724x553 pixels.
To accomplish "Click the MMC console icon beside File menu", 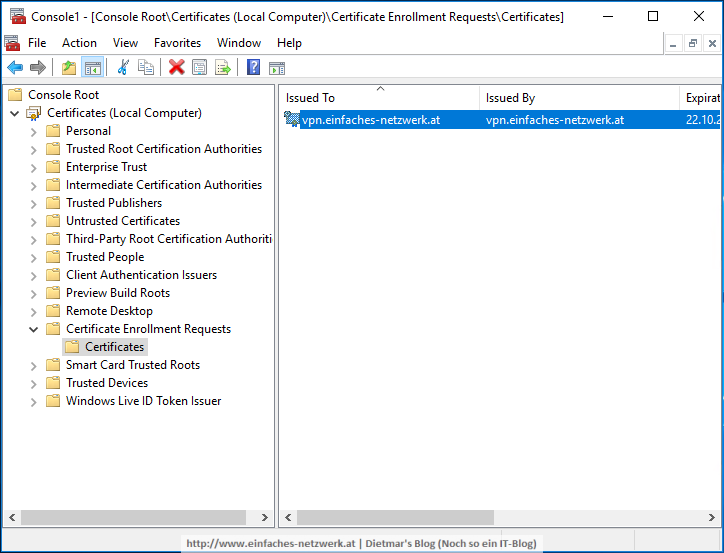I will (x=12, y=43).
